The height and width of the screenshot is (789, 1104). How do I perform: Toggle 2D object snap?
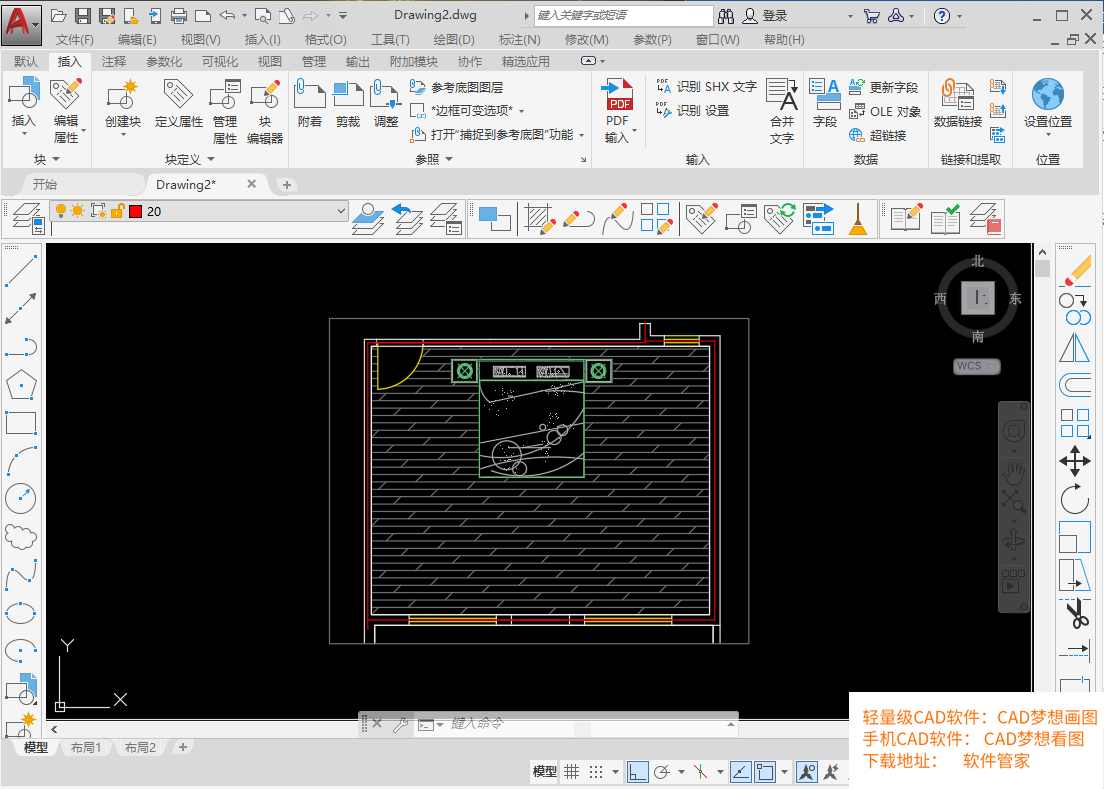click(x=765, y=772)
